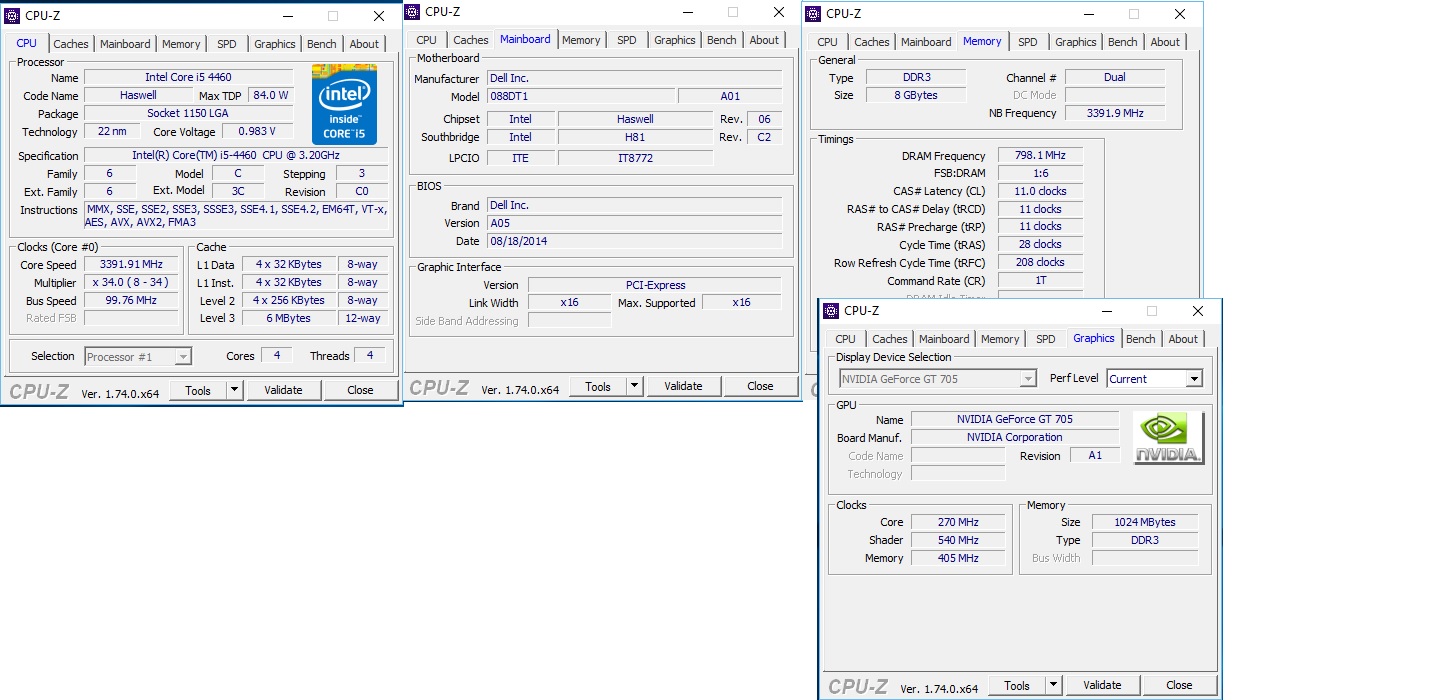The image size is (1434, 700).
Task: Open Bench tab in Memory window
Action: click(x=1123, y=42)
